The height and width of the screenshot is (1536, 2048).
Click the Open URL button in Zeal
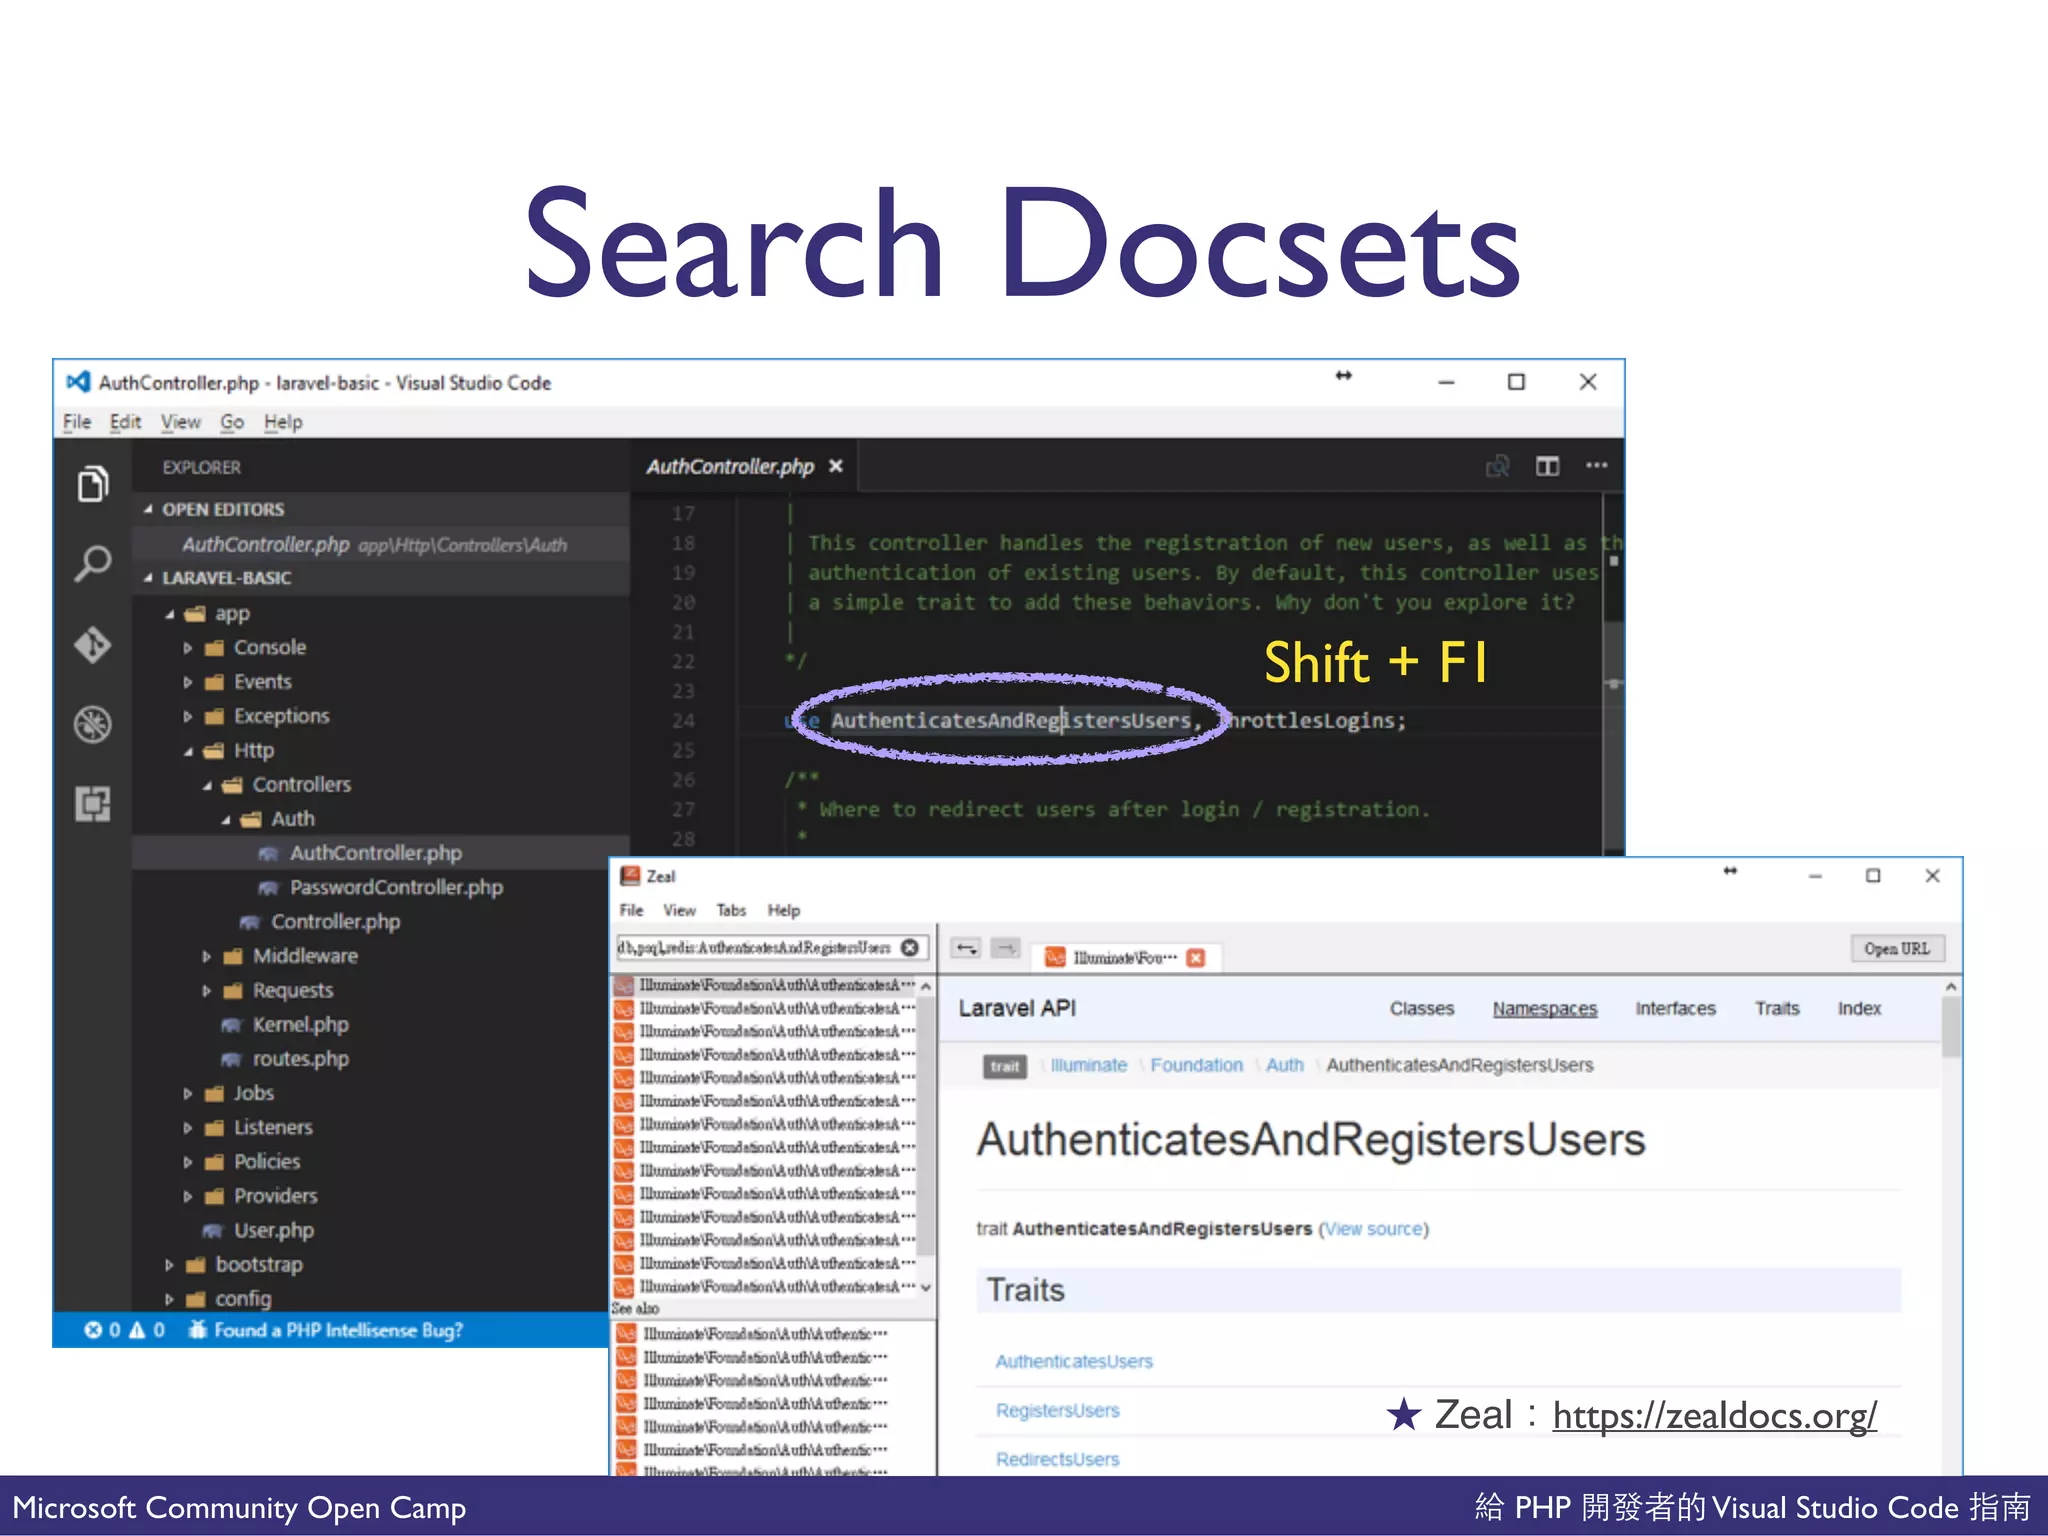pyautogui.click(x=1897, y=948)
